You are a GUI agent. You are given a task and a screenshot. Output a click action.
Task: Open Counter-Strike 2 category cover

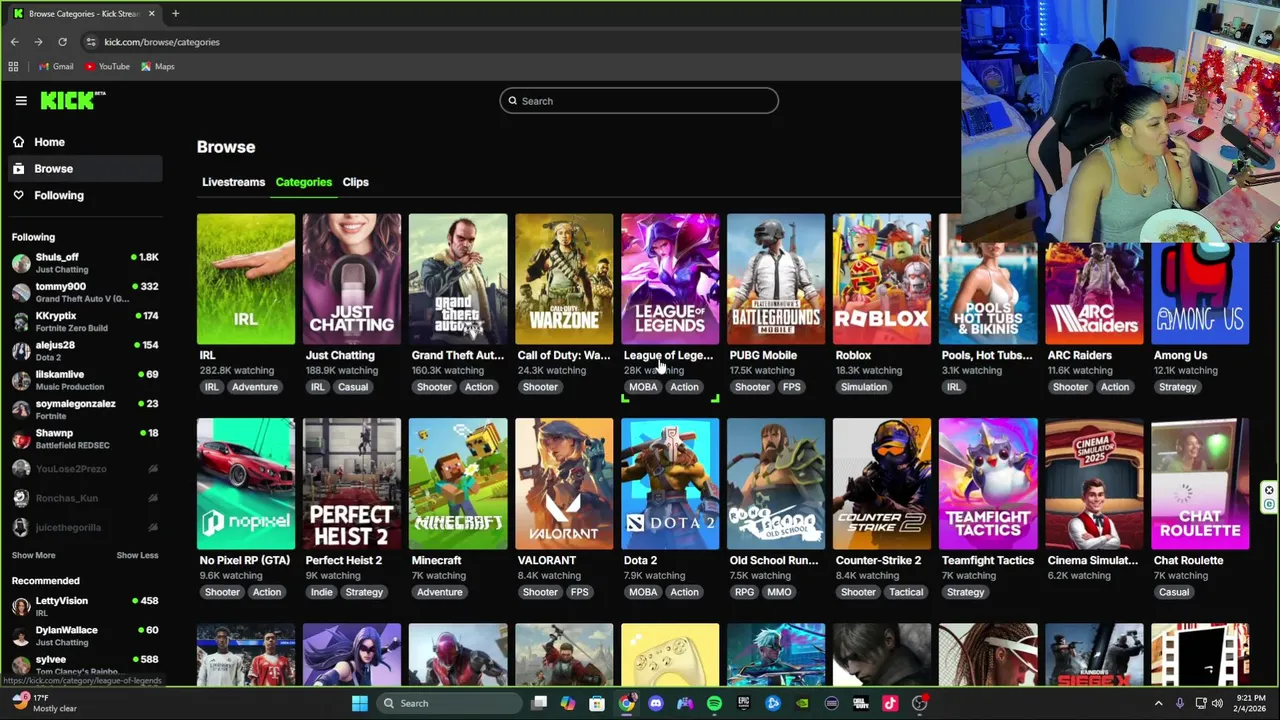click(x=882, y=484)
